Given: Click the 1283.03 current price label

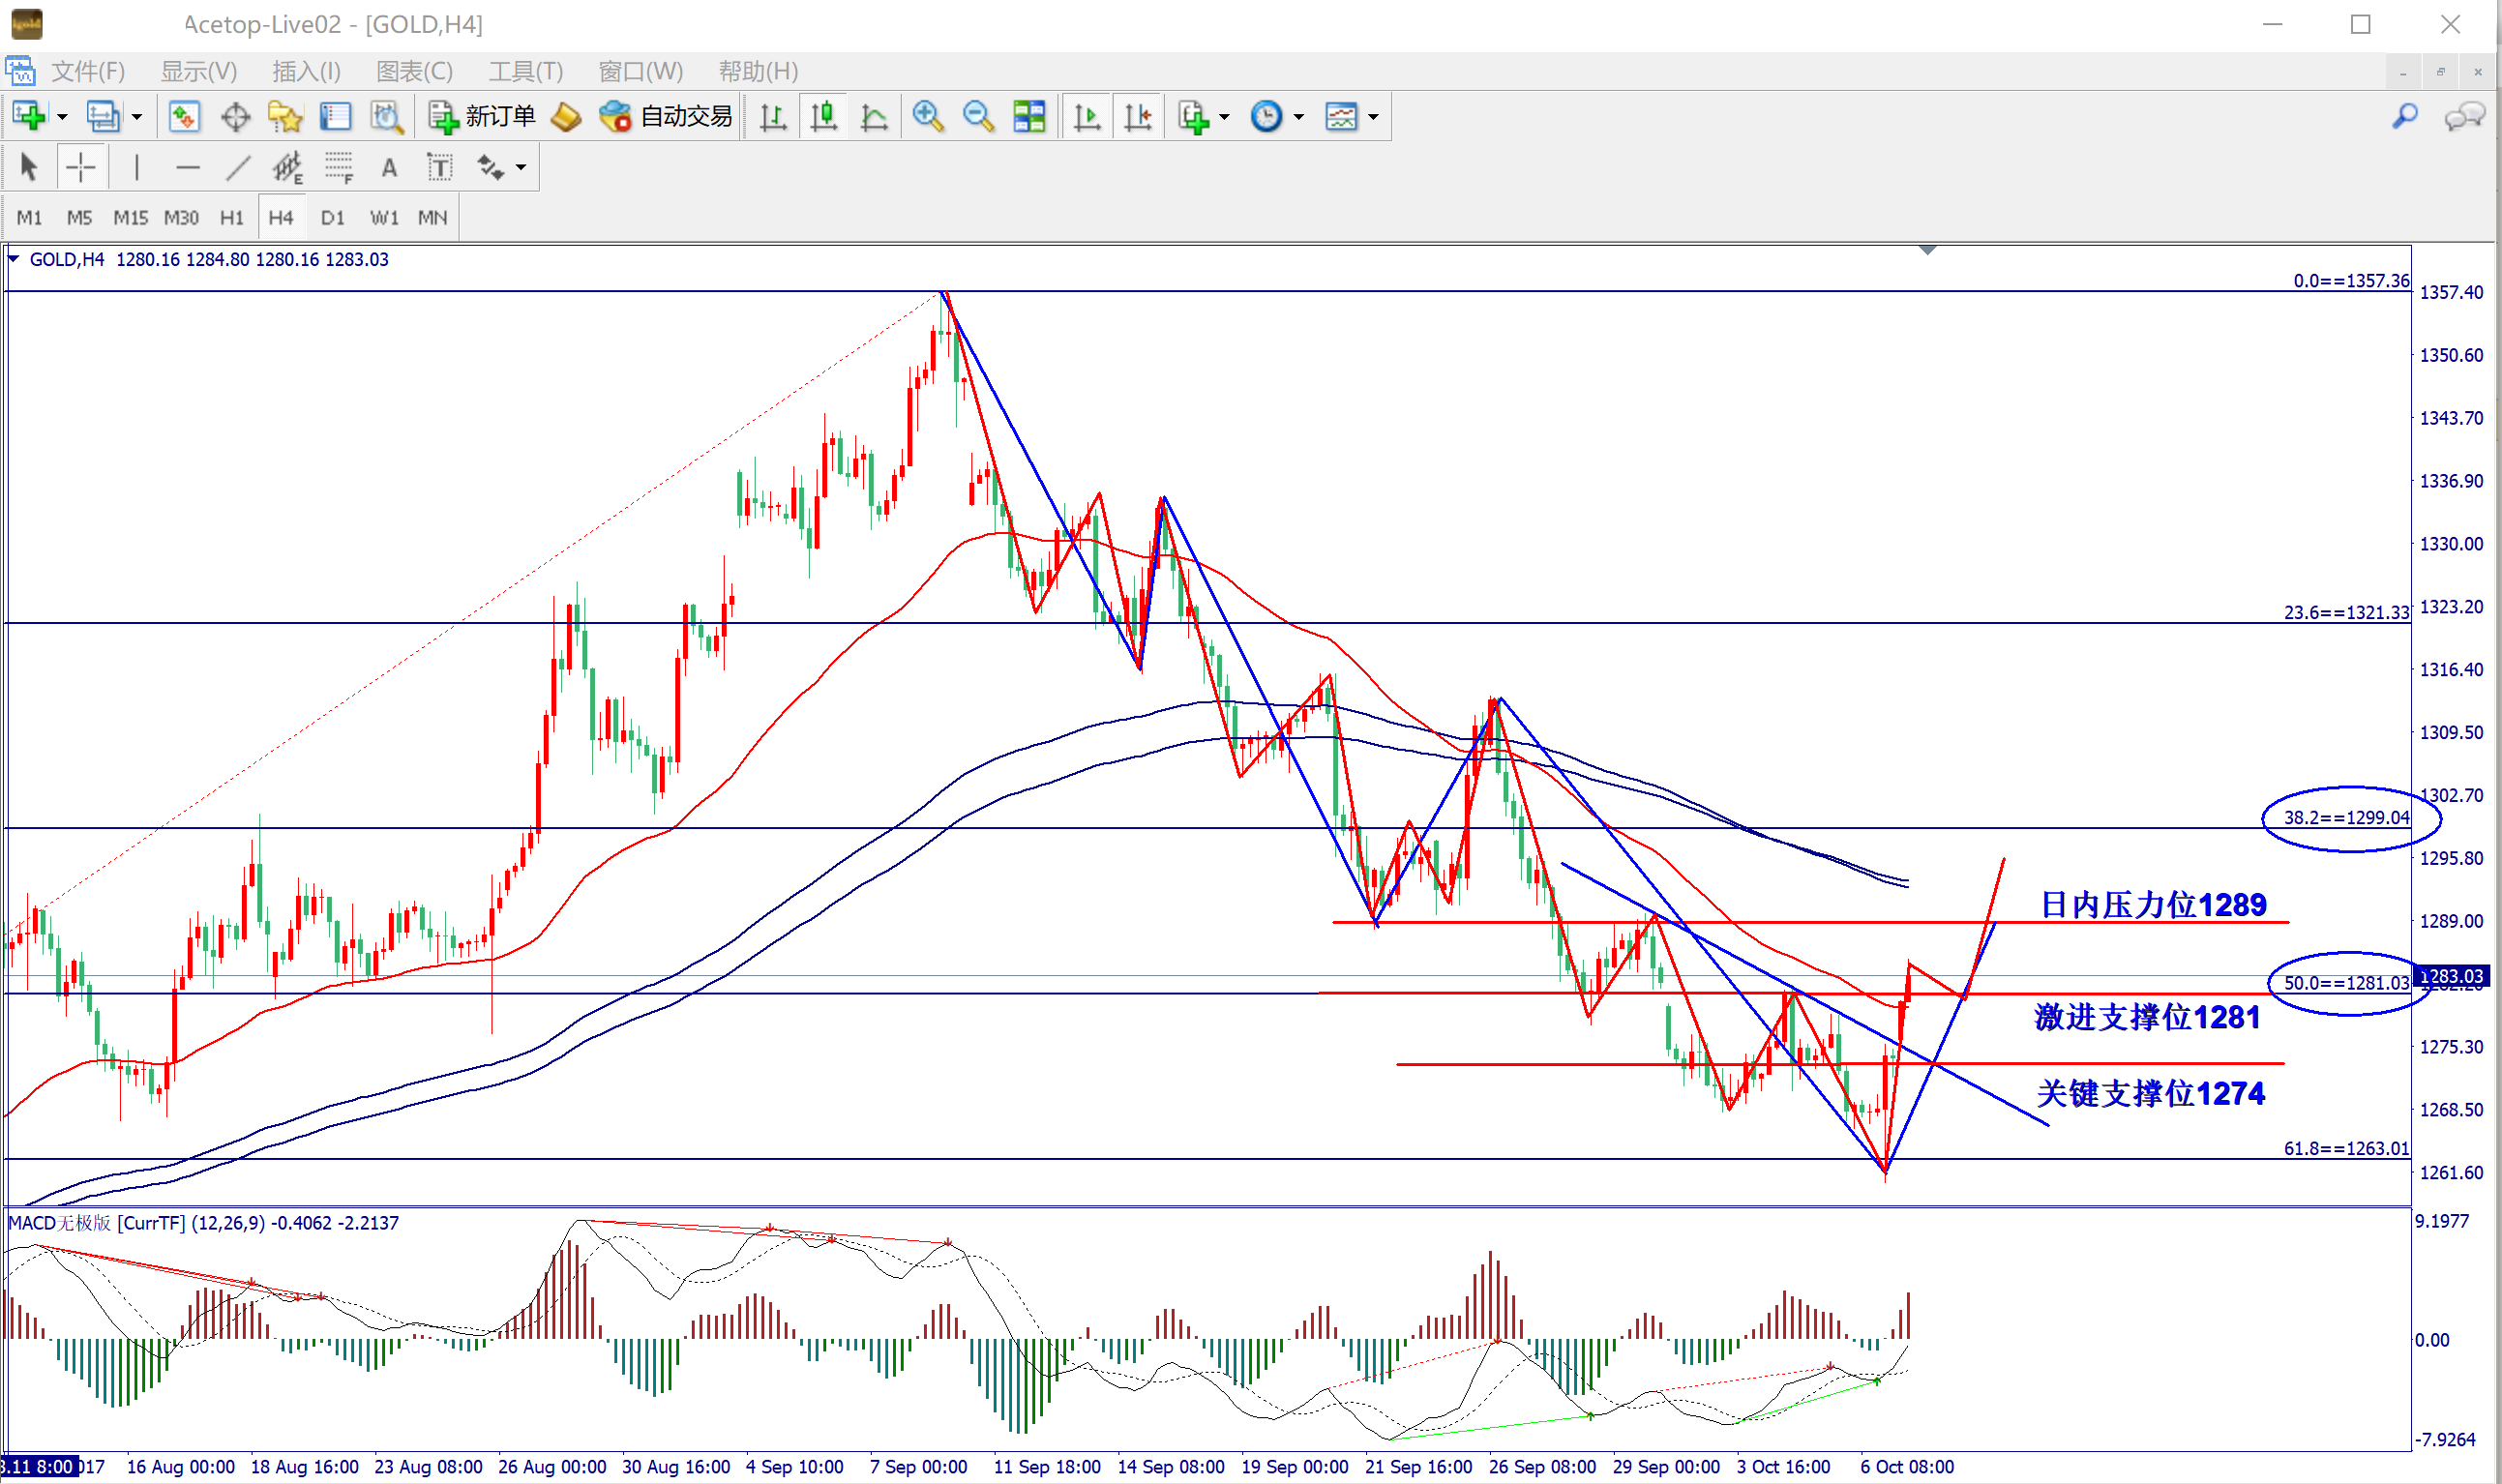Looking at the screenshot, I should (2452, 976).
